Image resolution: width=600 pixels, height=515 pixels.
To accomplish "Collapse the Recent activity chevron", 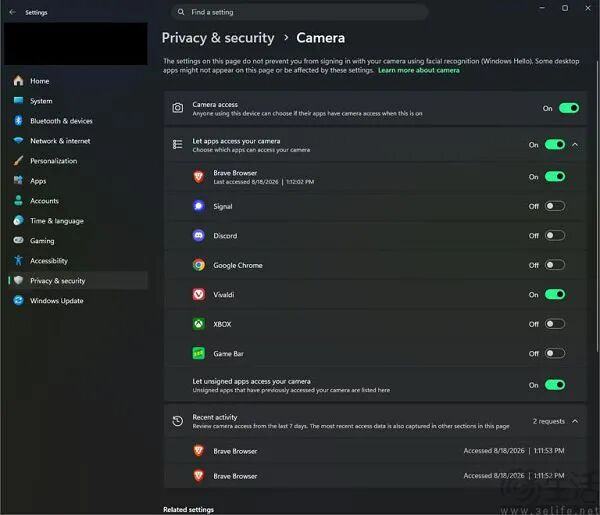I will (575, 421).
